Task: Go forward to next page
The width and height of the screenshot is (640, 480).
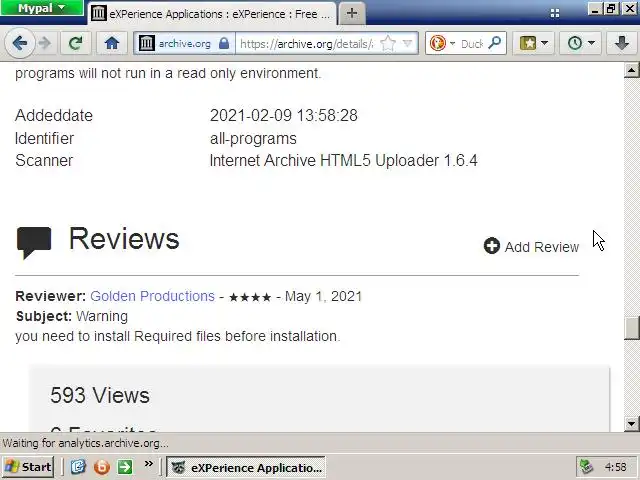Action: point(44,43)
